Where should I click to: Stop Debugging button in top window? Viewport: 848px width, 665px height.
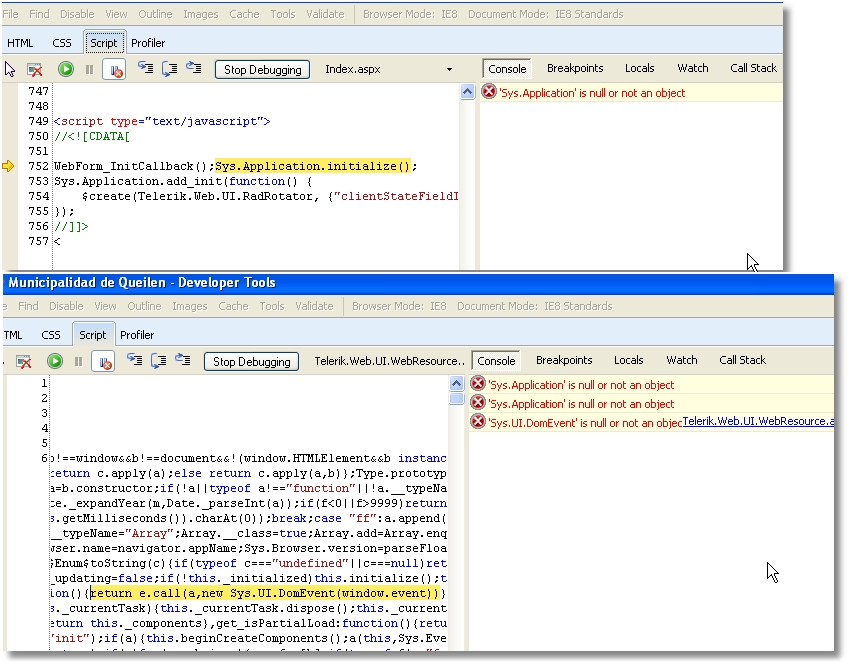262,70
